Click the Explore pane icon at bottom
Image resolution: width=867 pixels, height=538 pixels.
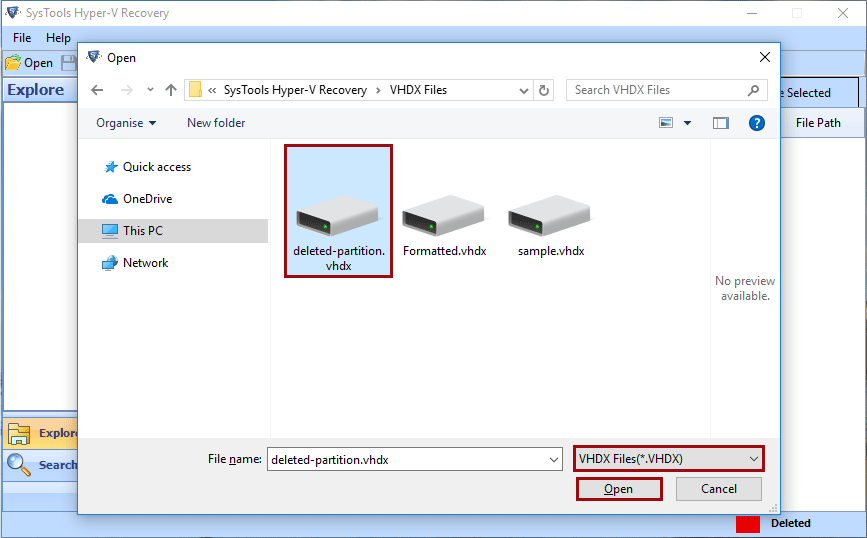[19, 433]
